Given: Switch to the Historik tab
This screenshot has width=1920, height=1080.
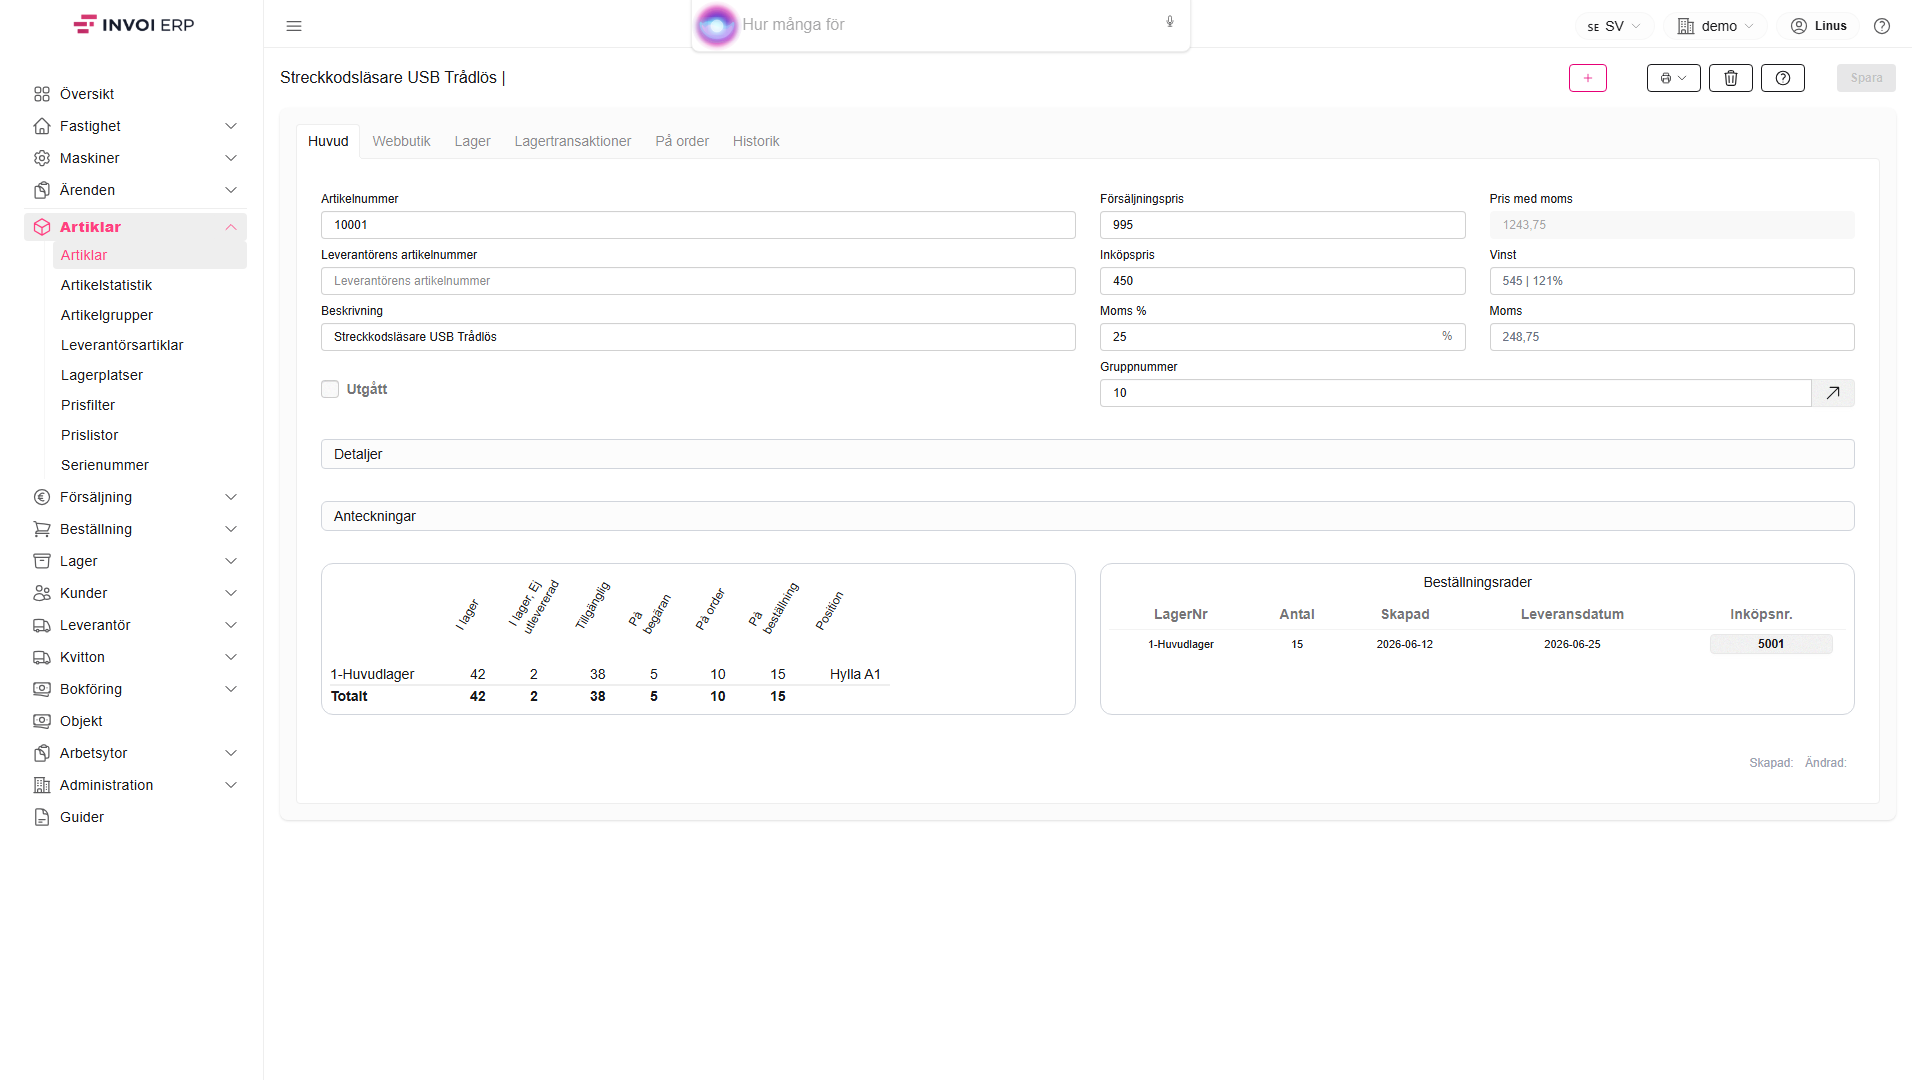Looking at the screenshot, I should (756, 141).
